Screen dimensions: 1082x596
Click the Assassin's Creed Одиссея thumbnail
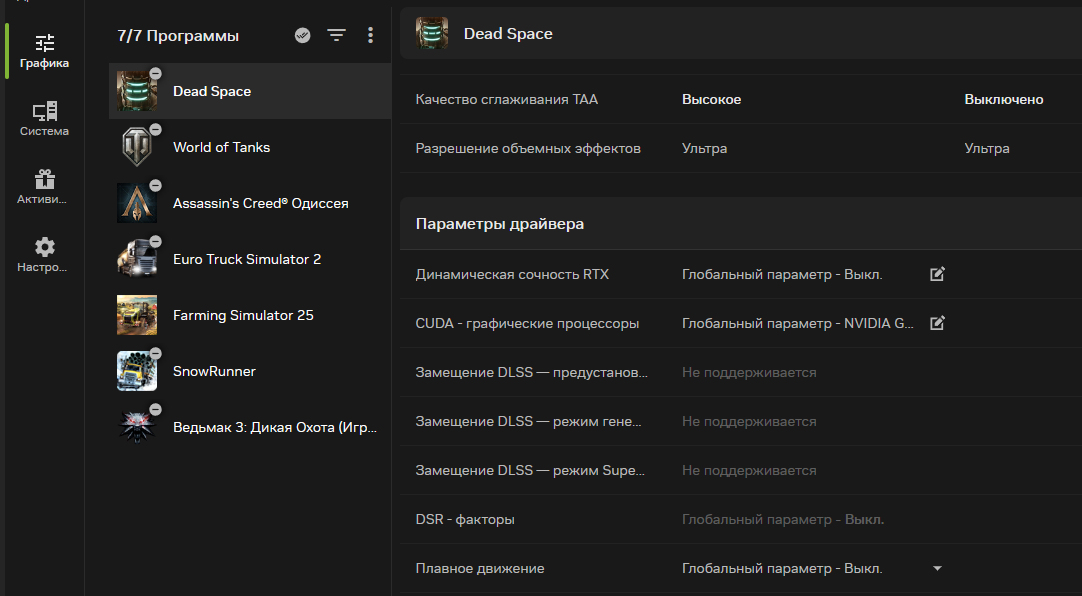136,203
